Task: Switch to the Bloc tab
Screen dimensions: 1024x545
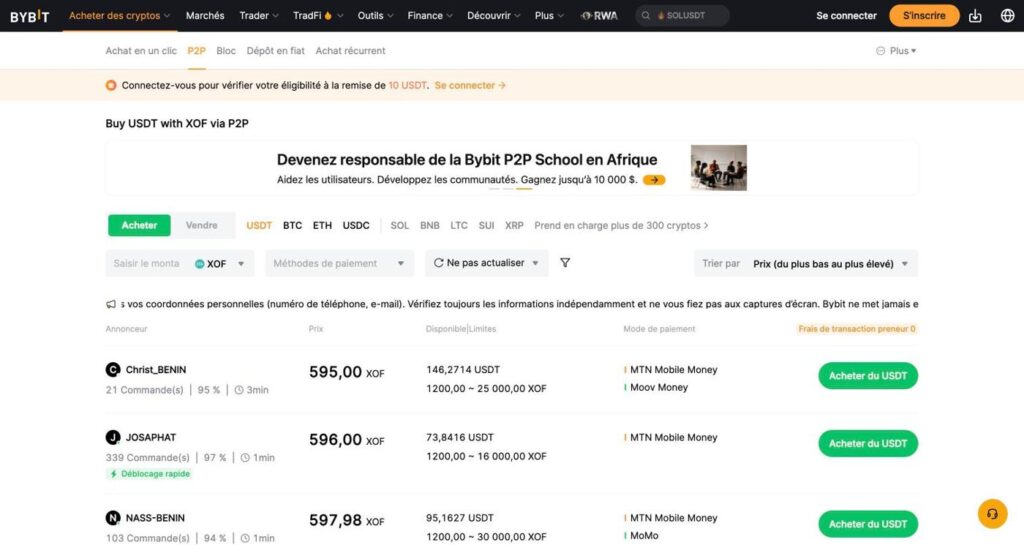Action: (226, 51)
